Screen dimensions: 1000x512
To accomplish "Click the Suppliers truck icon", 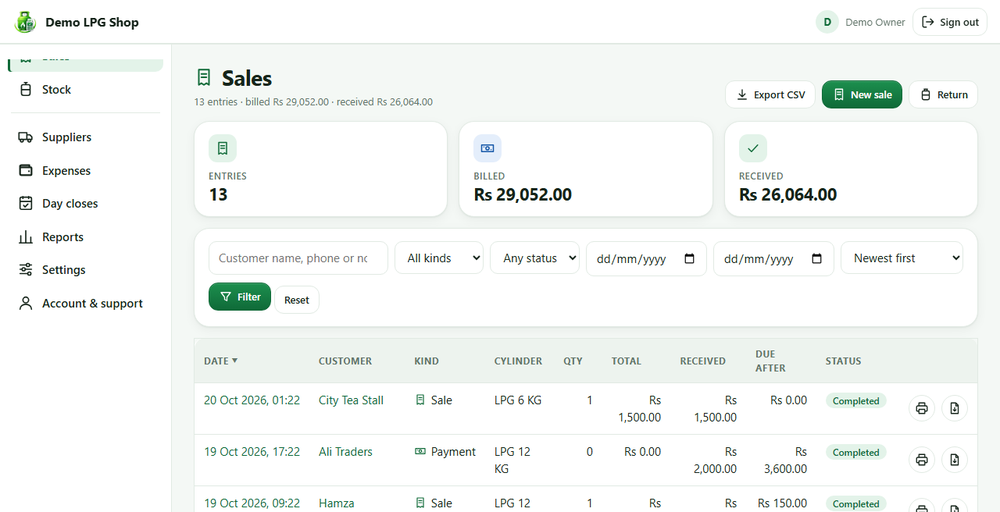I will [26, 137].
